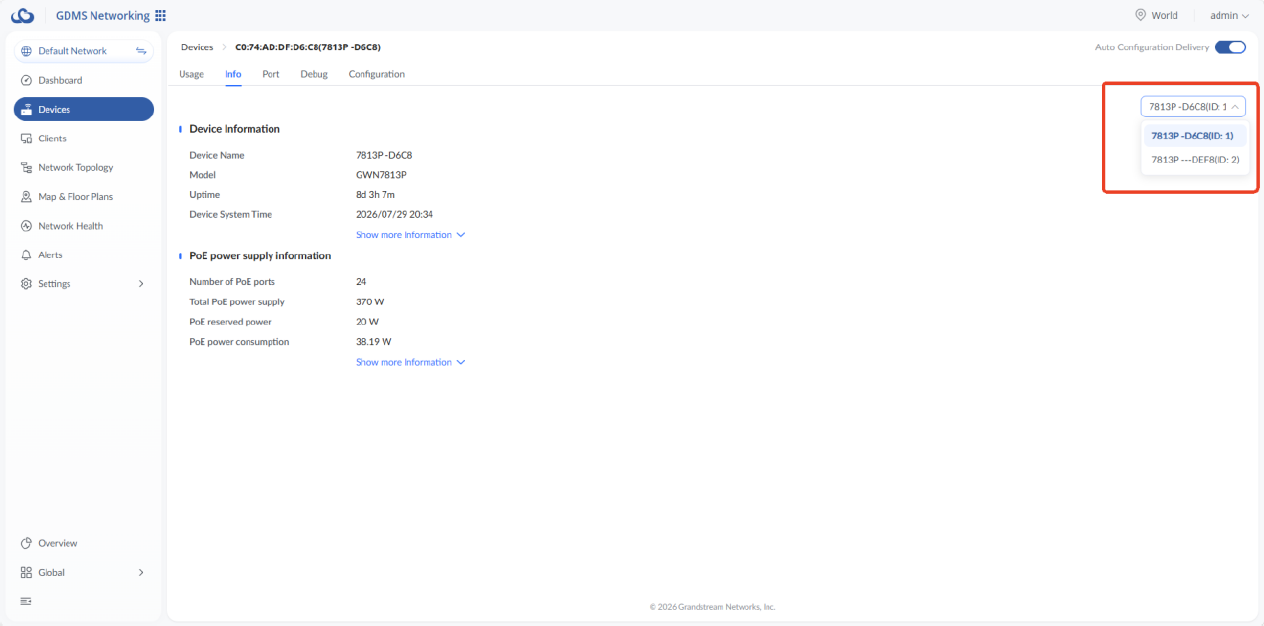Show more information under Device information
The height and width of the screenshot is (626, 1264).
[x=411, y=235]
